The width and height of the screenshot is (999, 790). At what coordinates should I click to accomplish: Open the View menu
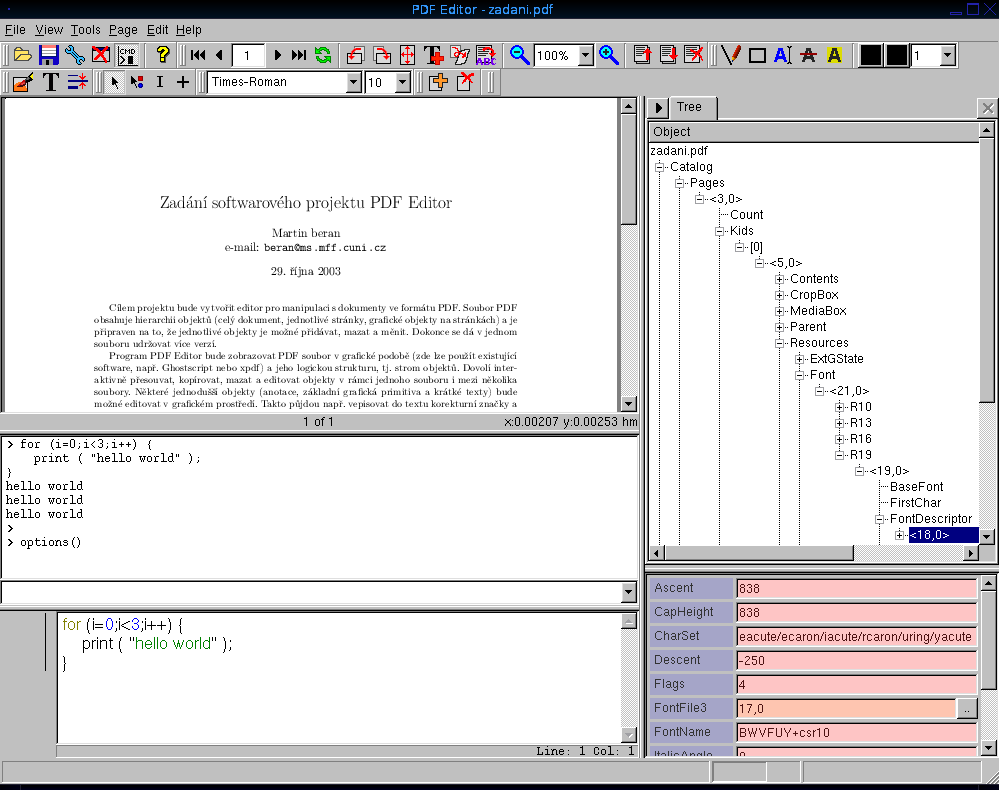tap(49, 30)
